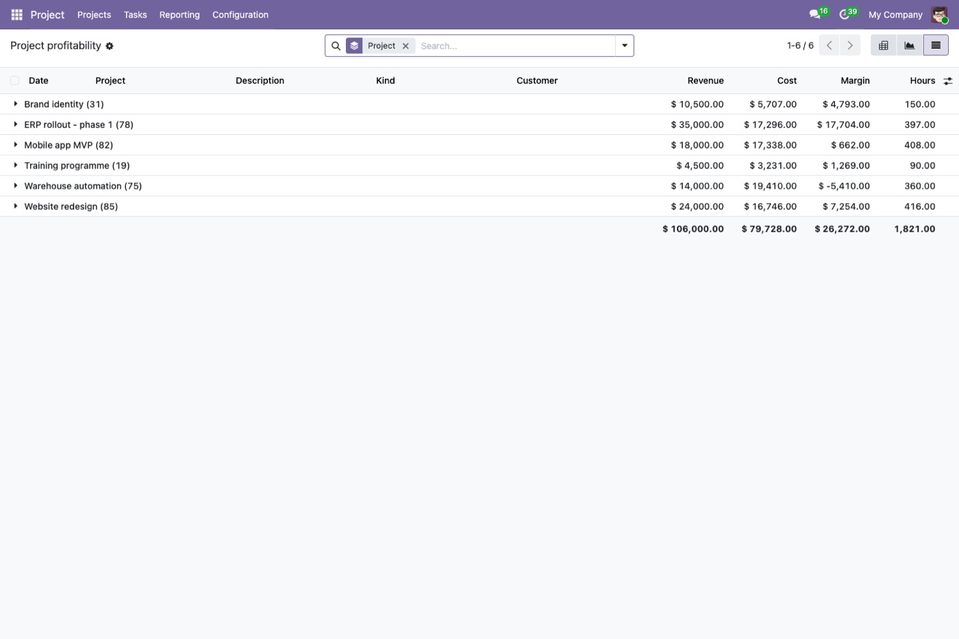Tick the select-all records checkbox
Image resolution: width=959 pixels, height=639 pixels.
tap(15, 81)
